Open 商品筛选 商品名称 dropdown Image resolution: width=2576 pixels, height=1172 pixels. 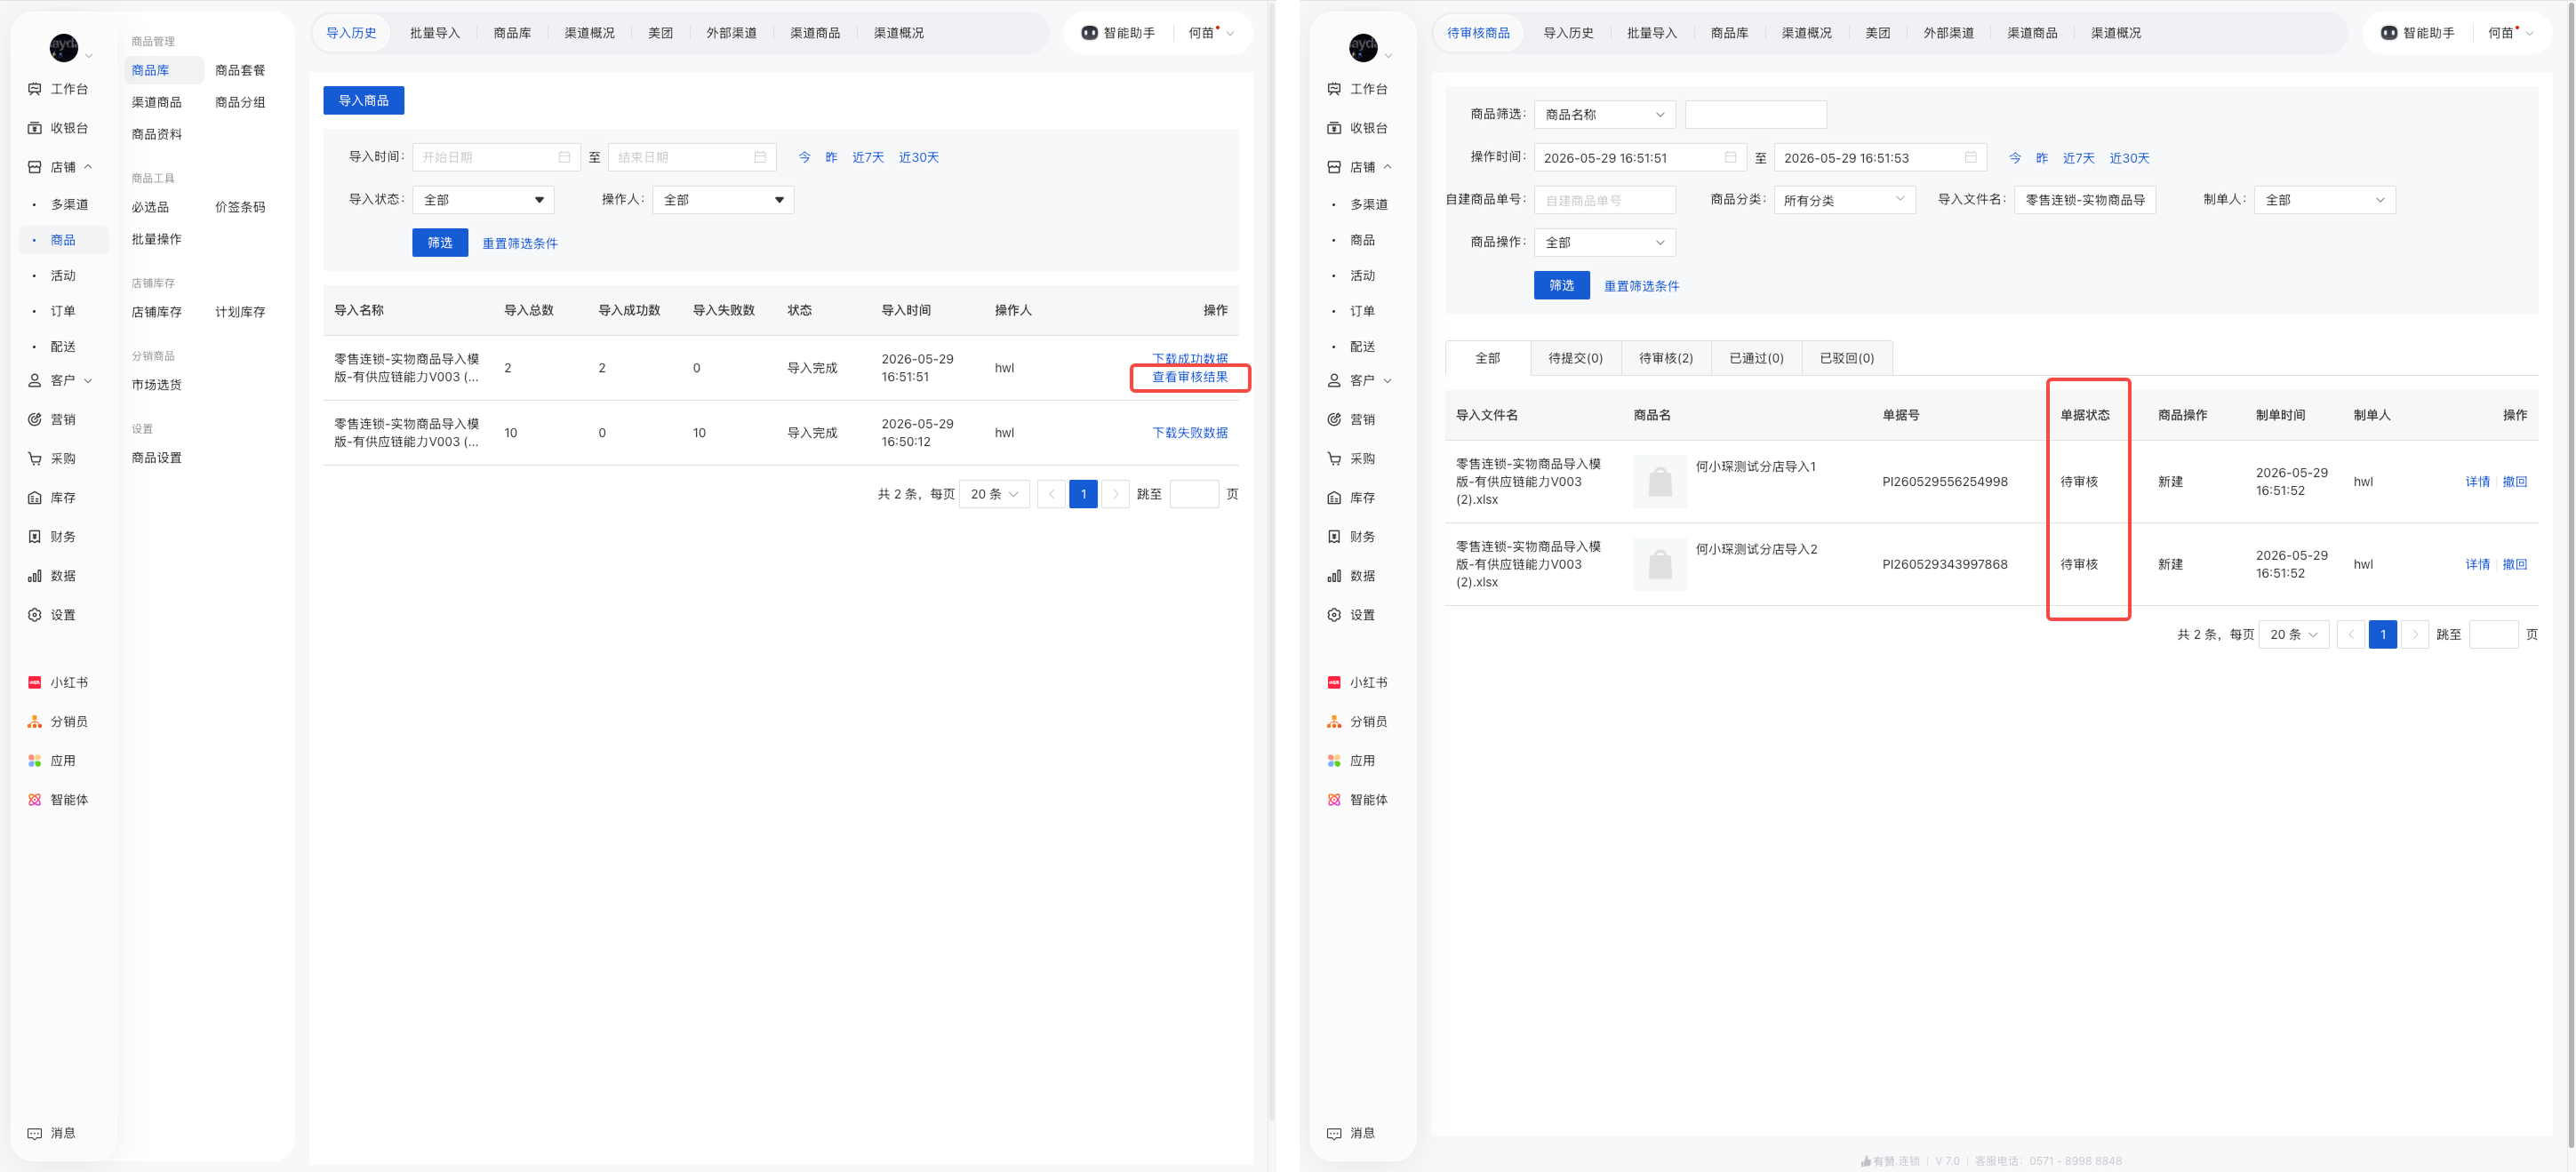1604,115
